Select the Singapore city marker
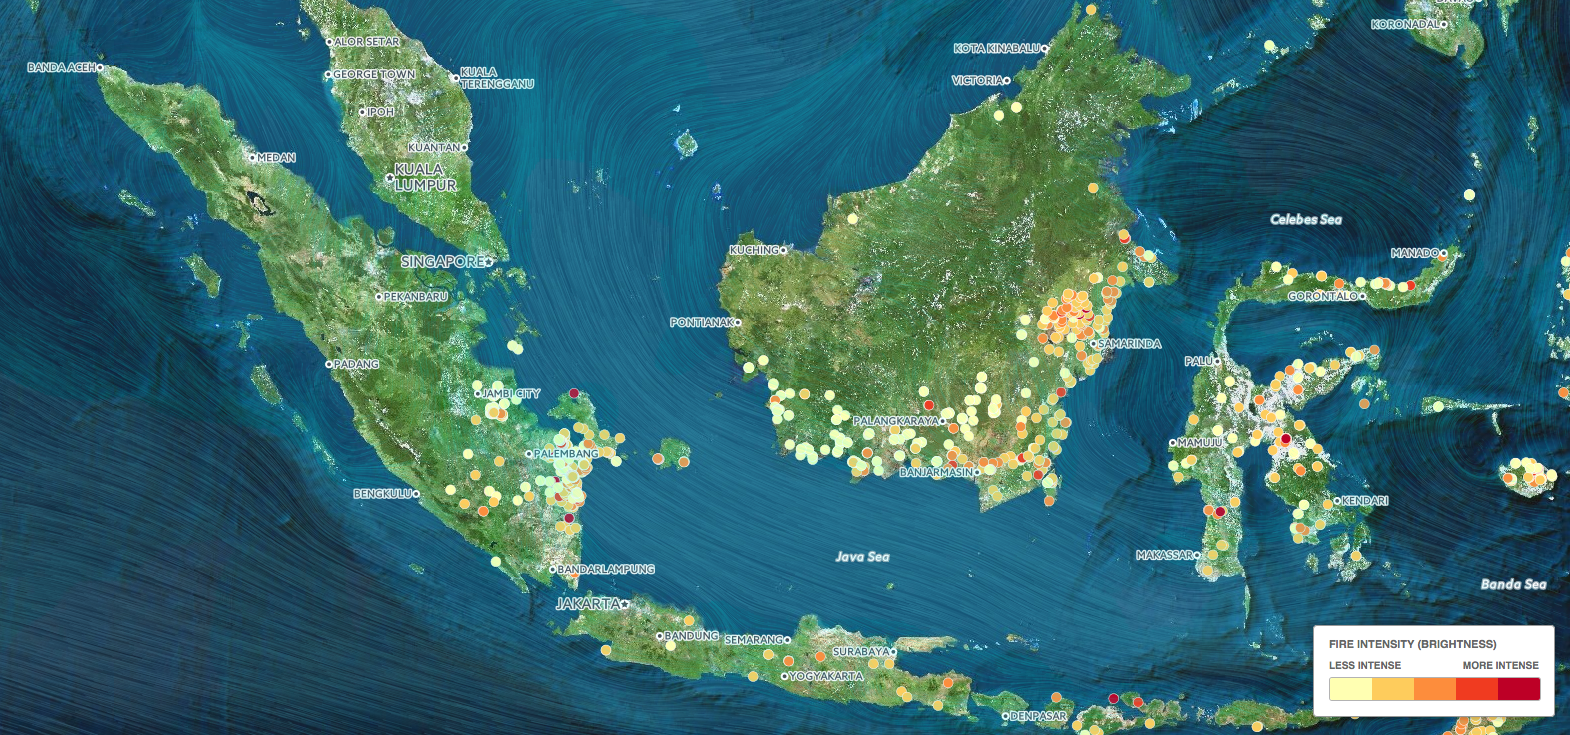1570x735 pixels. point(490,262)
